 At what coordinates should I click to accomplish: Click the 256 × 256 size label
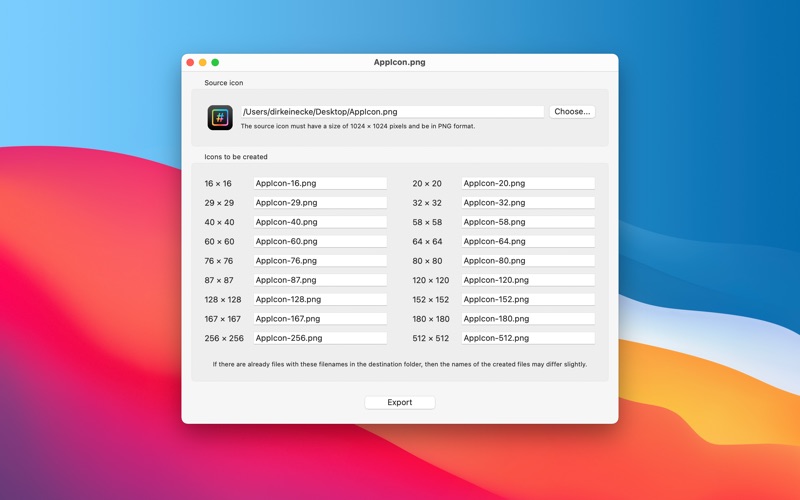pos(224,338)
